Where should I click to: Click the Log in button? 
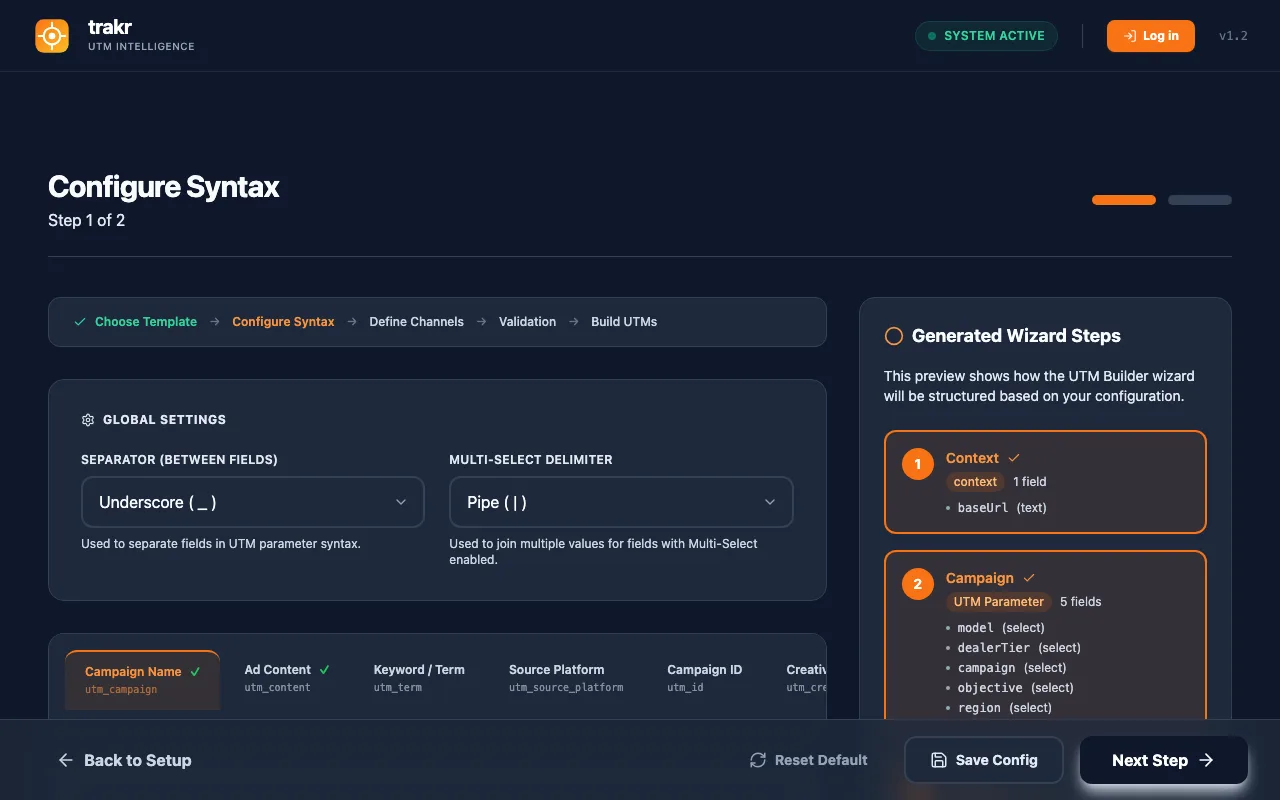tap(1150, 36)
